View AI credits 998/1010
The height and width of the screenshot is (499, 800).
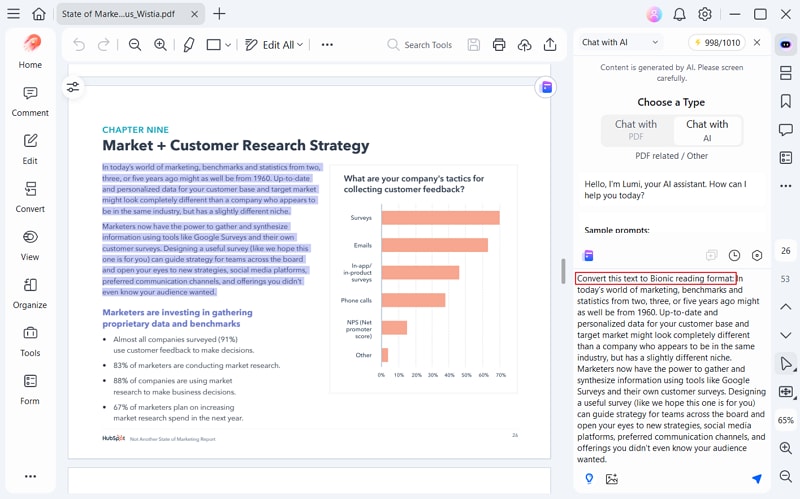coord(717,42)
